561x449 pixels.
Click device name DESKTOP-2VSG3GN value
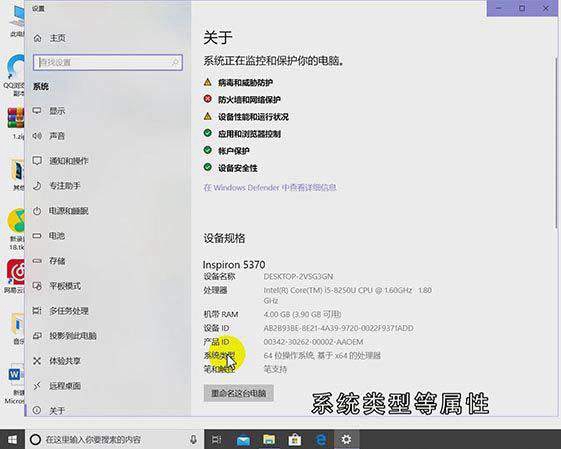(298, 277)
